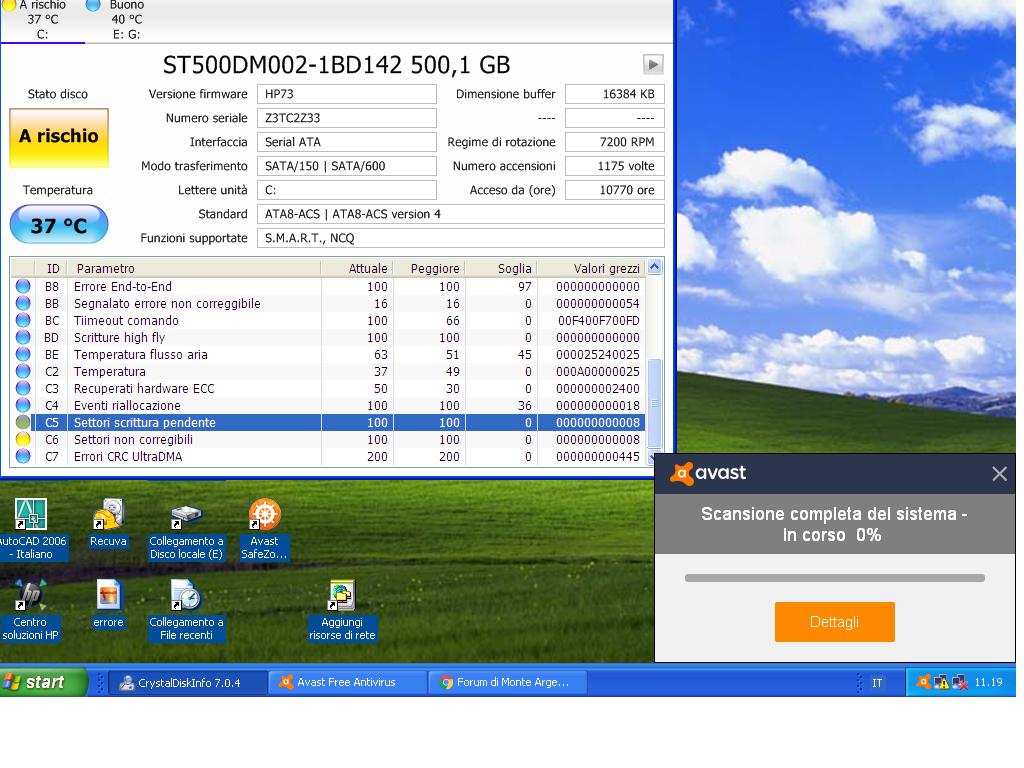Switch to Avast Free Antivirus taskbar item
Image resolution: width=1024 pixels, height=768 pixels.
point(347,682)
